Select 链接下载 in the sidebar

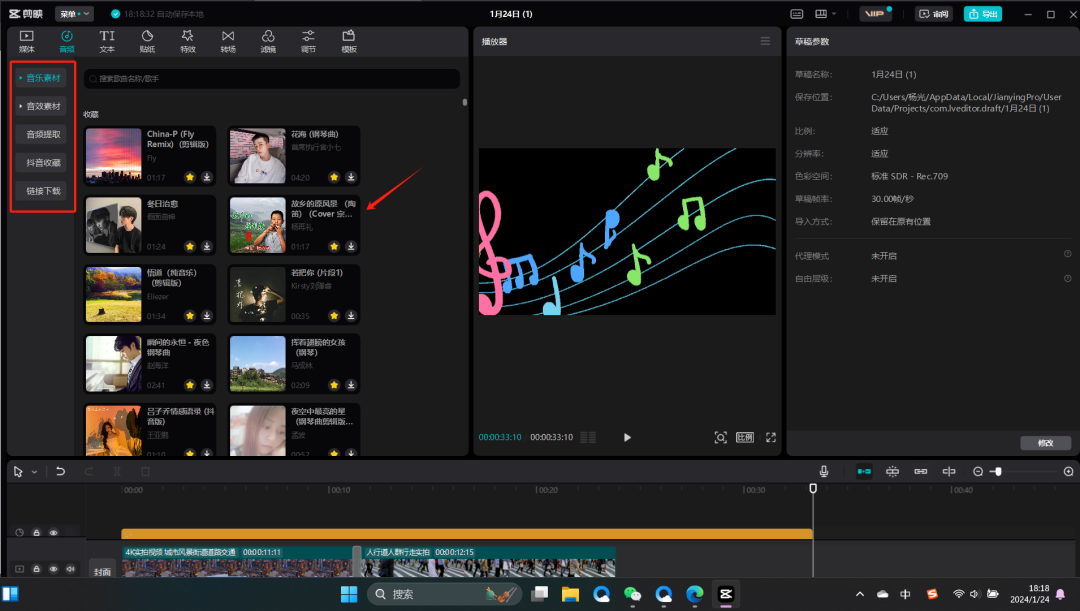41,191
